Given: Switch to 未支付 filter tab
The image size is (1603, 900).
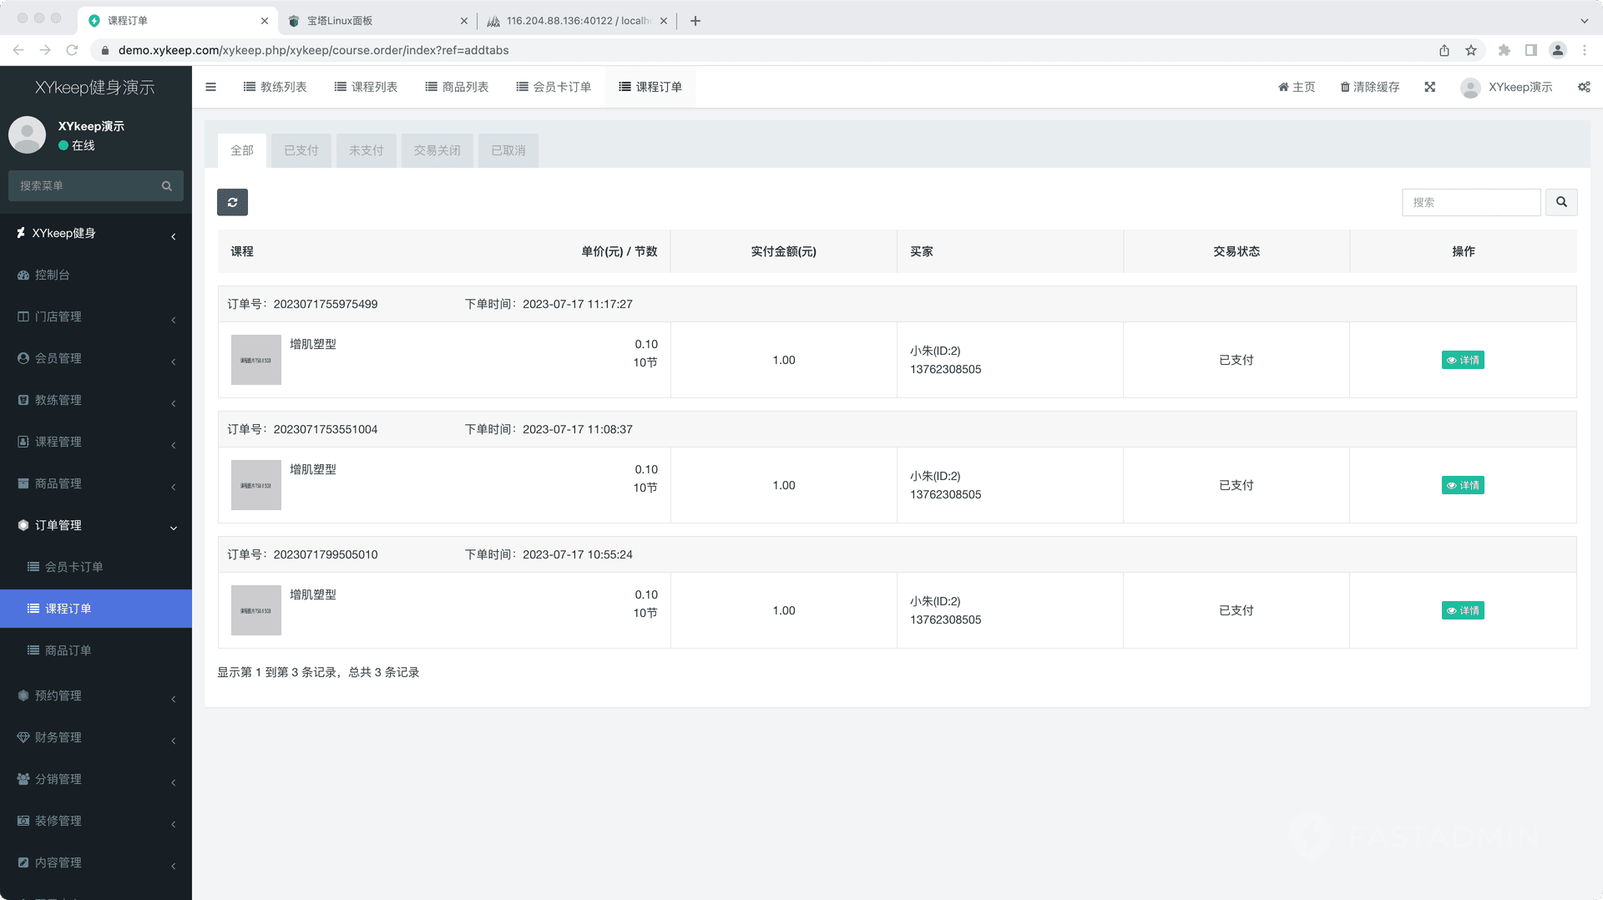Looking at the screenshot, I should pyautogui.click(x=366, y=151).
